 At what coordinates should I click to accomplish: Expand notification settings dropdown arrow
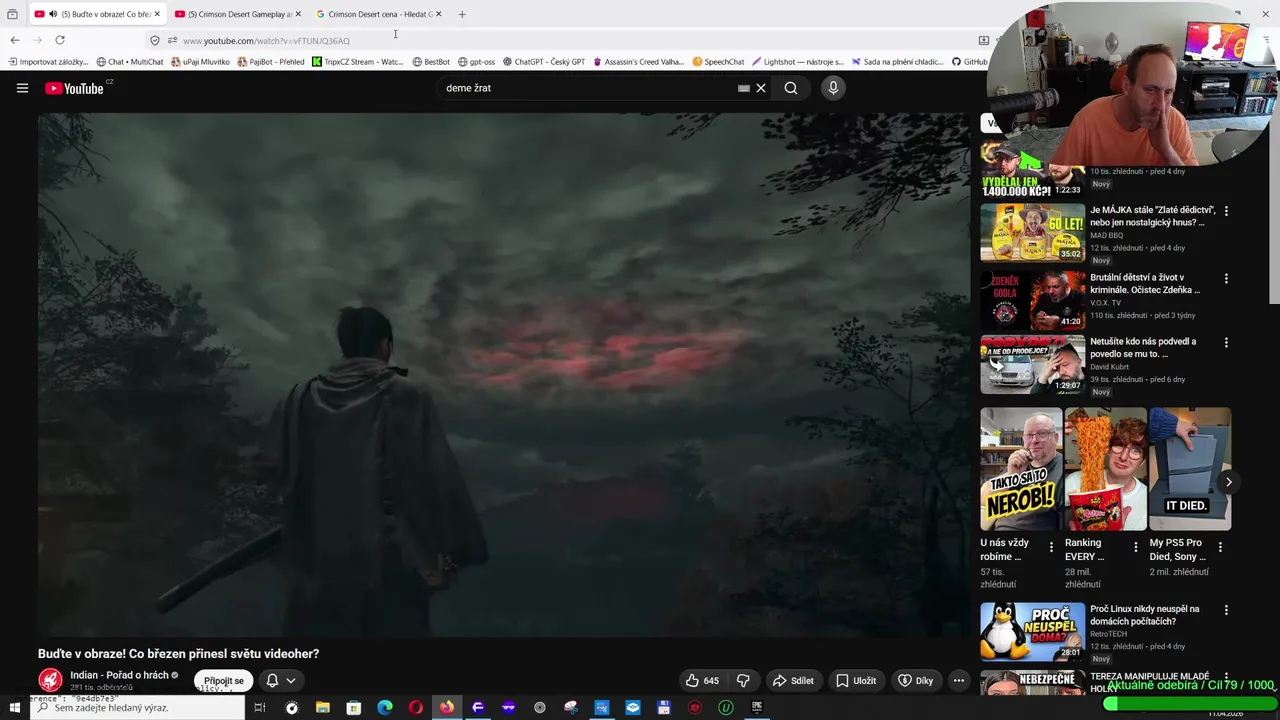291,680
